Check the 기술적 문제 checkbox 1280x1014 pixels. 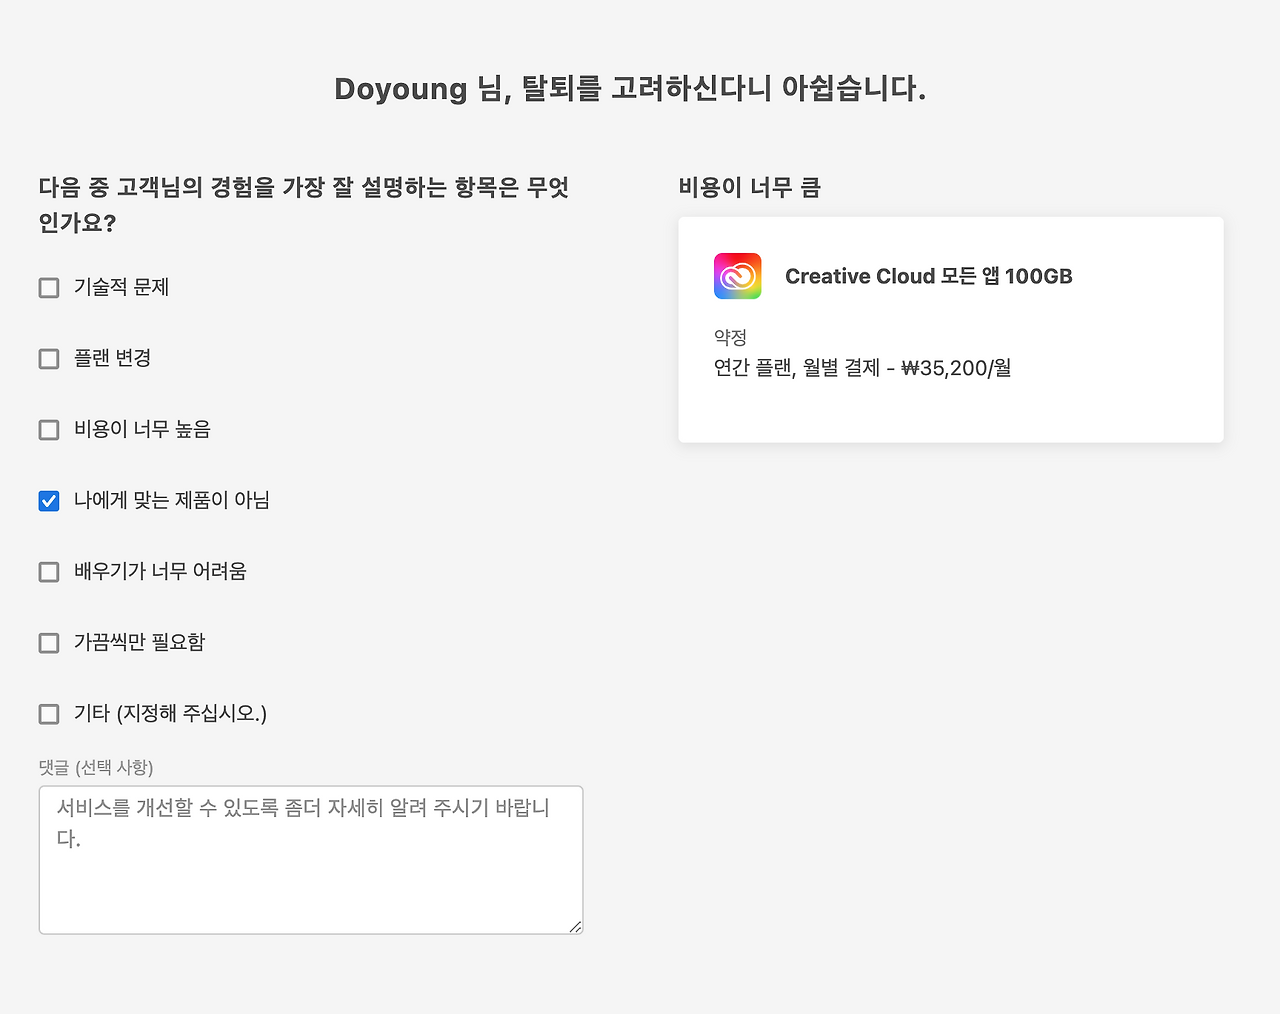click(x=48, y=287)
